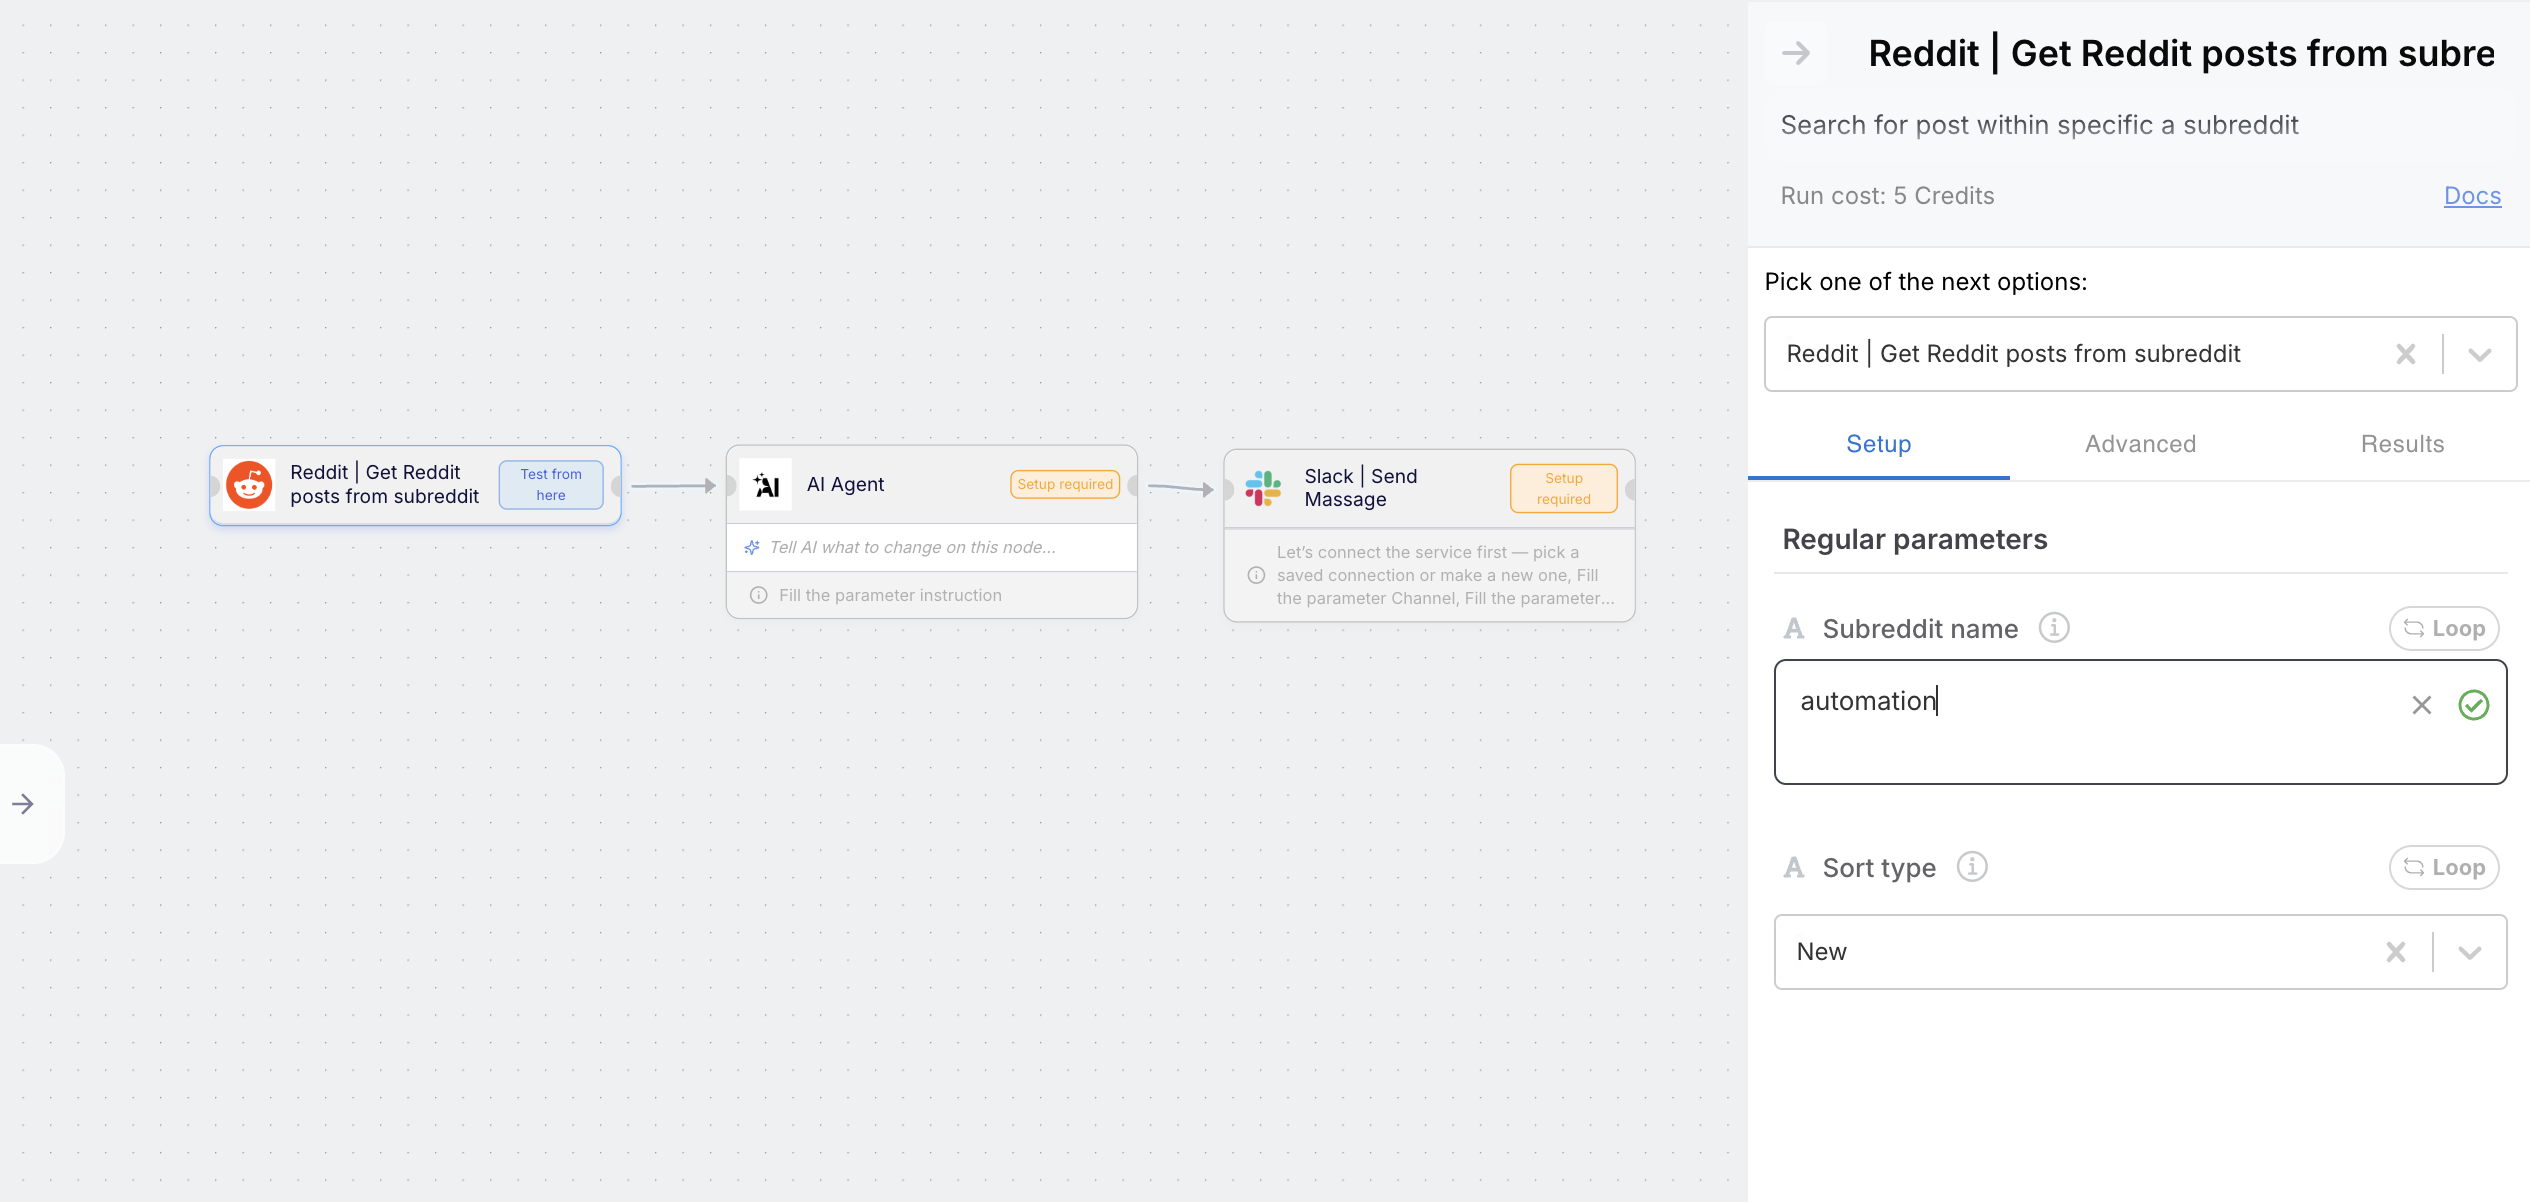
Task: Click the Slack logo icon on node
Action: click(x=1263, y=488)
